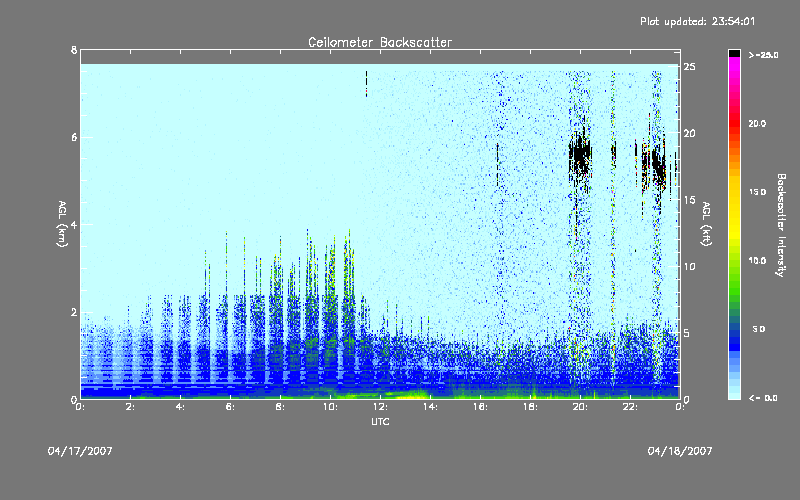Click the 'Plot updated: 23:54:01' timestamp

click(x=697, y=21)
